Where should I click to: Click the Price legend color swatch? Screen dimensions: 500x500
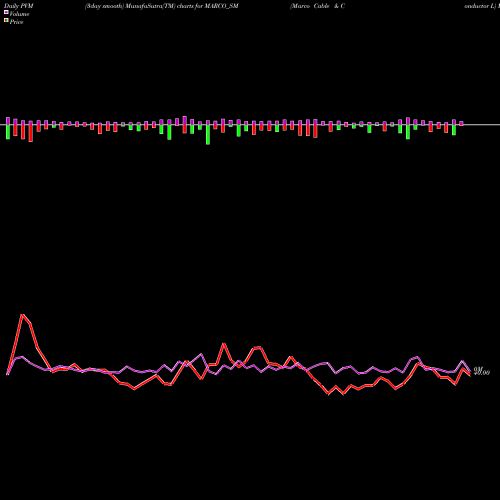click(6, 21)
